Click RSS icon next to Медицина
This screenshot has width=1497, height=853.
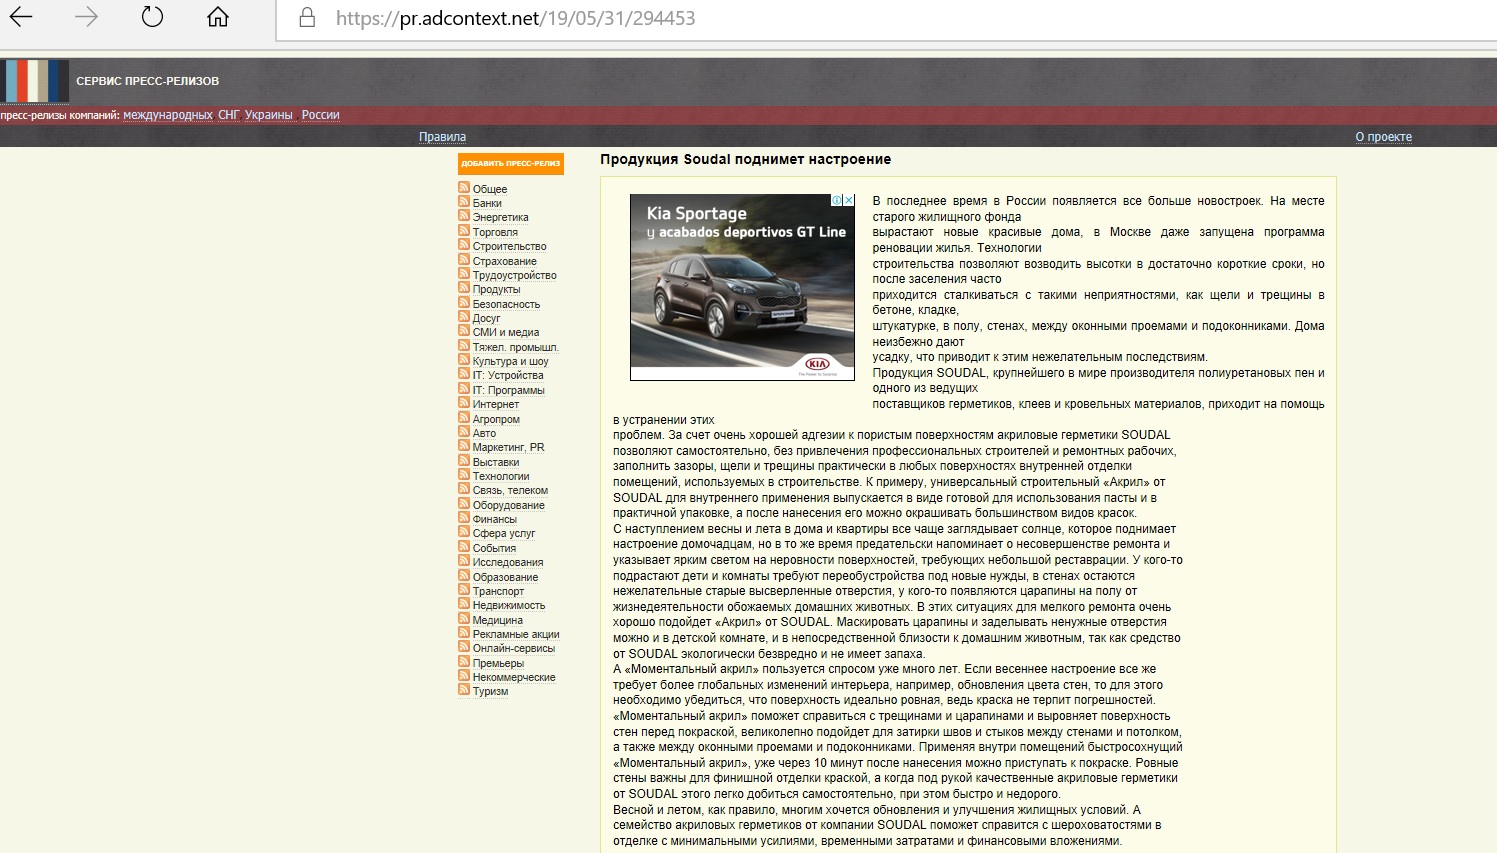click(x=464, y=618)
